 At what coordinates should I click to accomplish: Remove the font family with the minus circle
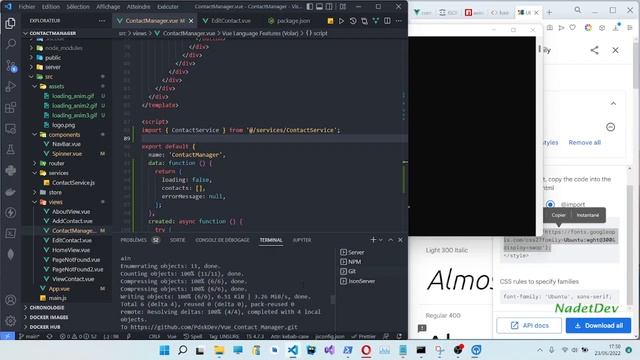click(610, 127)
